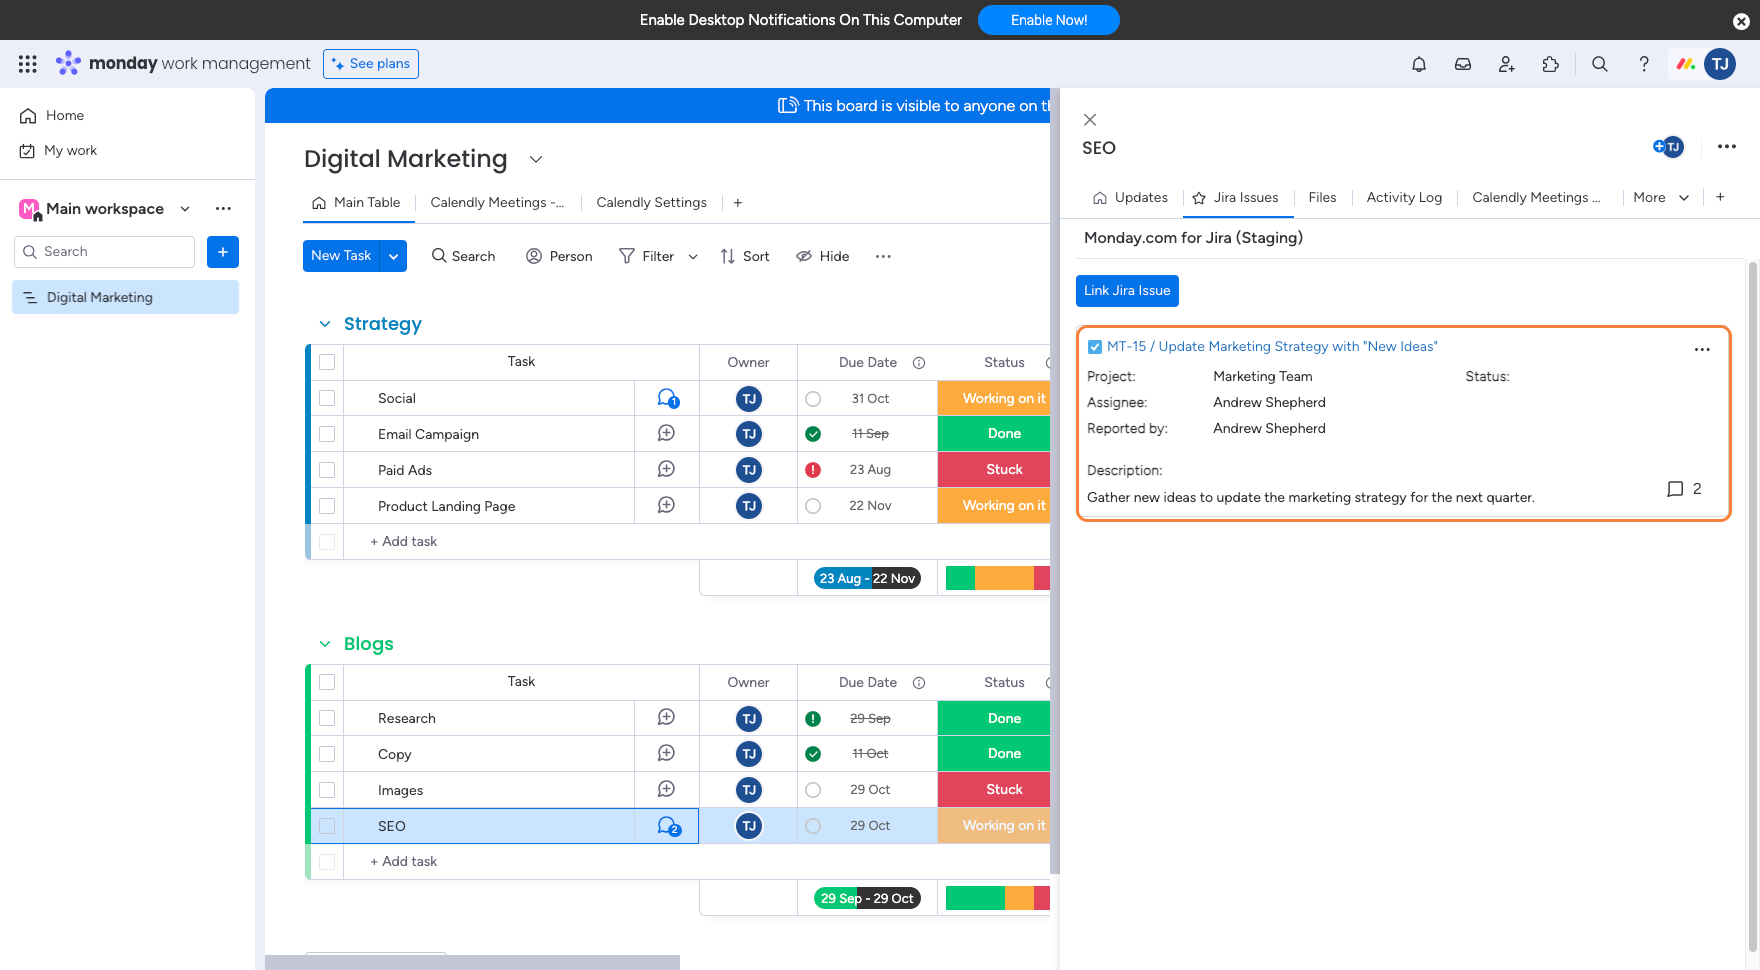Click the invite members icon
The height and width of the screenshot is (970, 1760).
[1506, 64]
